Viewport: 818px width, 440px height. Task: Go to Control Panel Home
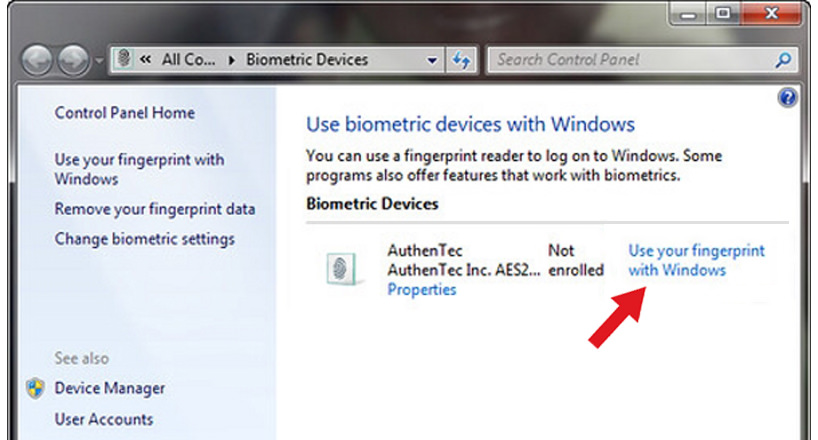coord(125,113)
